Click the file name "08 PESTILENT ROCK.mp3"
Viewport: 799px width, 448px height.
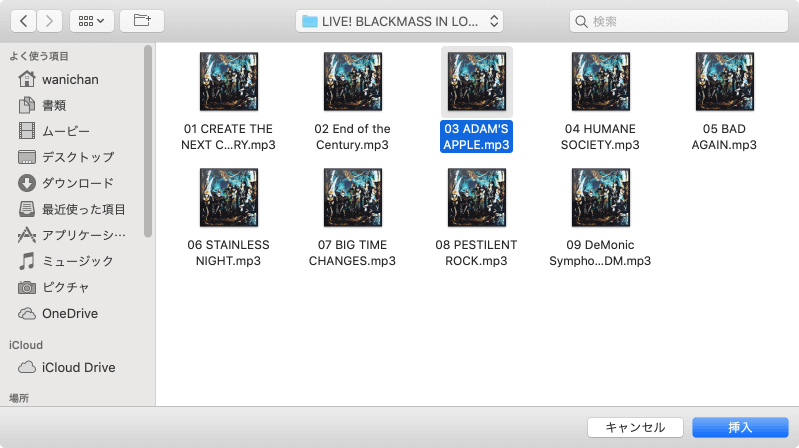[x=476, y=253]
